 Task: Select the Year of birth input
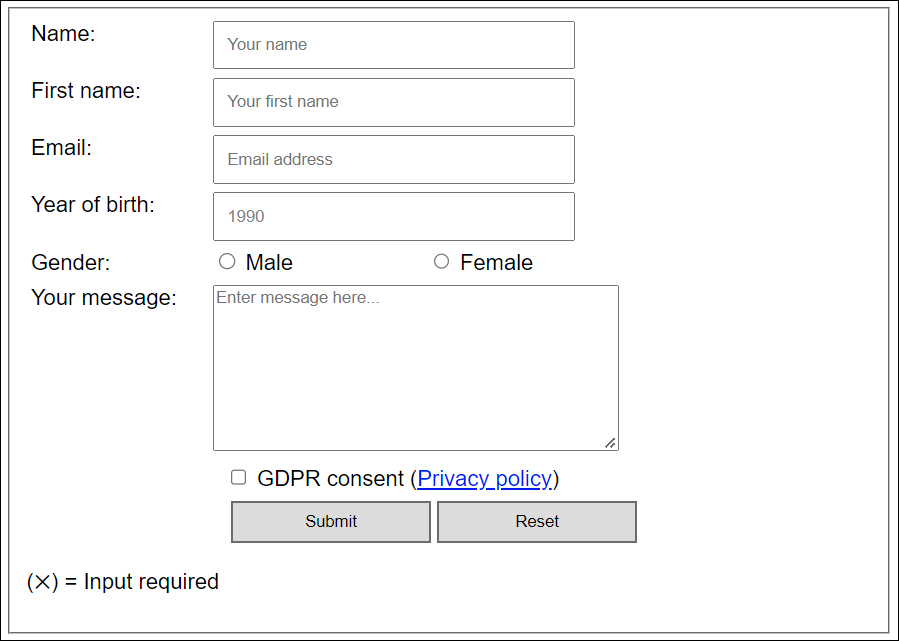[393, 216]
